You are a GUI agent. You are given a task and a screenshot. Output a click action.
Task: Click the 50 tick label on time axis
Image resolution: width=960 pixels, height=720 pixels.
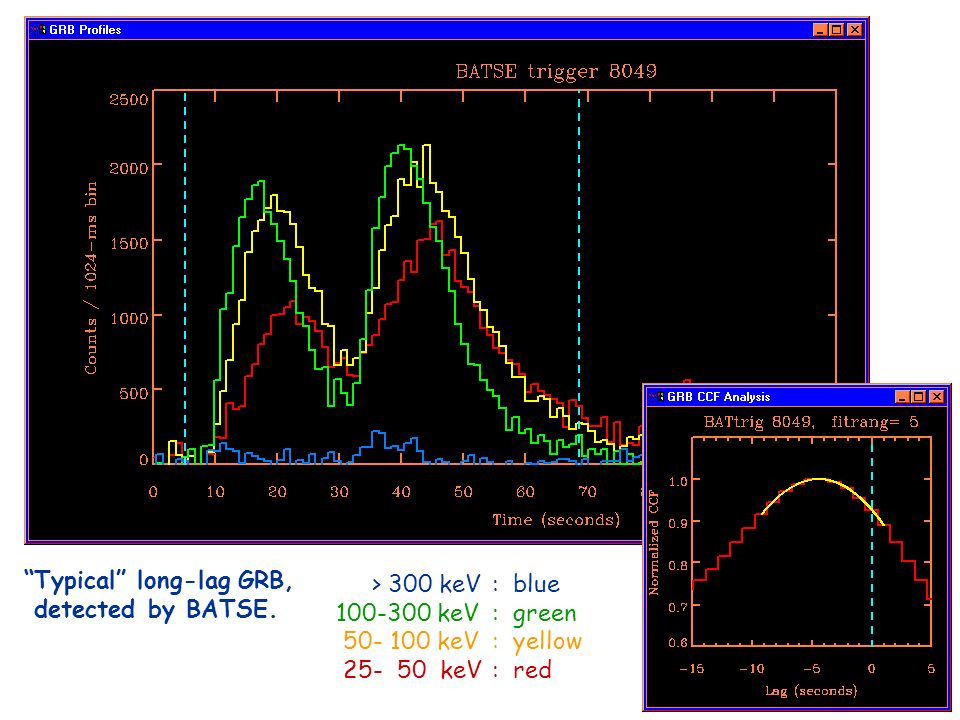(x=463, y=492)
